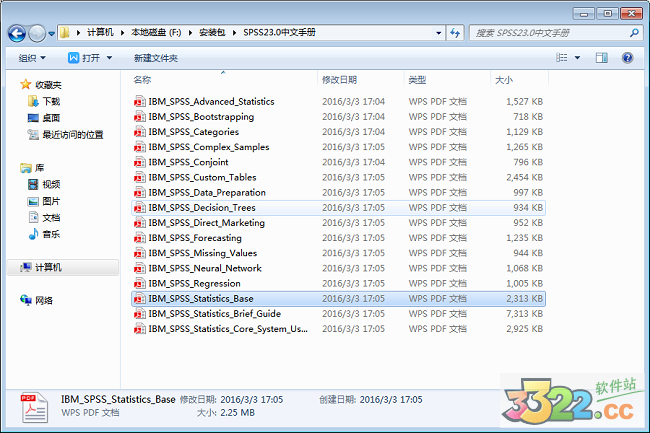Click file name IBM_SPSS_Regression
This screenshot has width=650, height=433.
pos(194,283)
